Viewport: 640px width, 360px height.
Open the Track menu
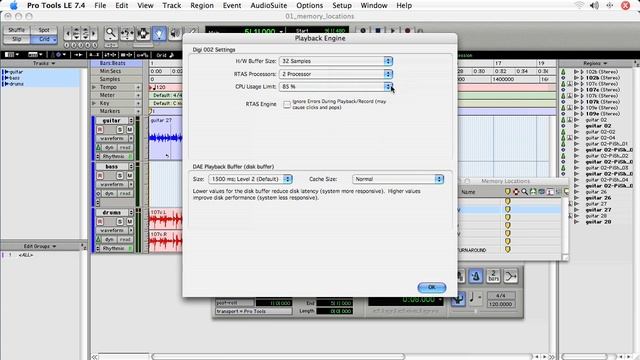click(172, 5)
